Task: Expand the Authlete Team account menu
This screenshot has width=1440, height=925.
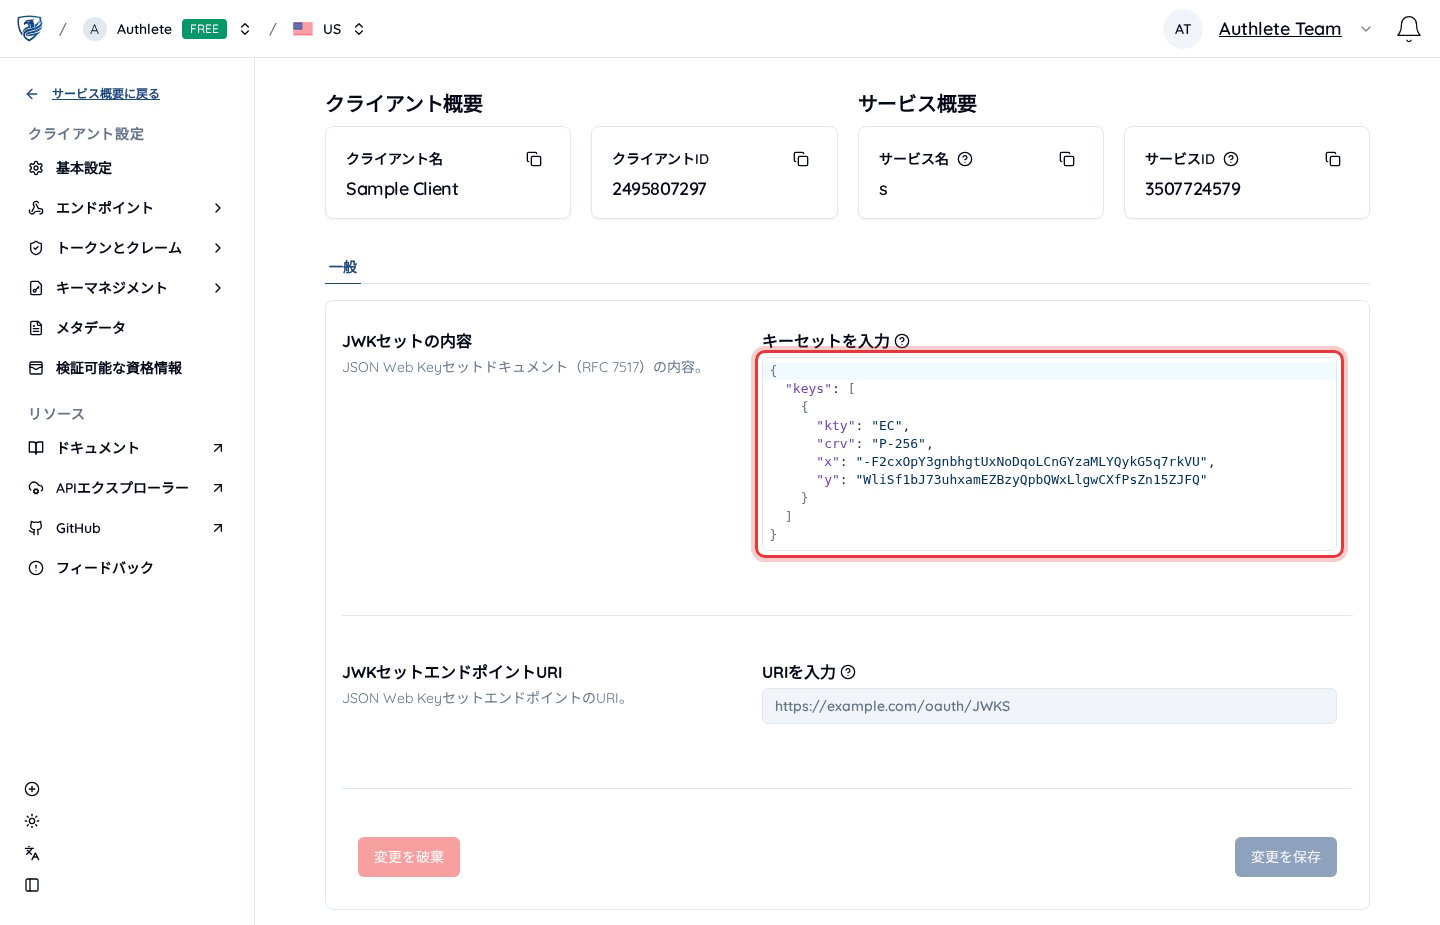Action: [1366, 29]
